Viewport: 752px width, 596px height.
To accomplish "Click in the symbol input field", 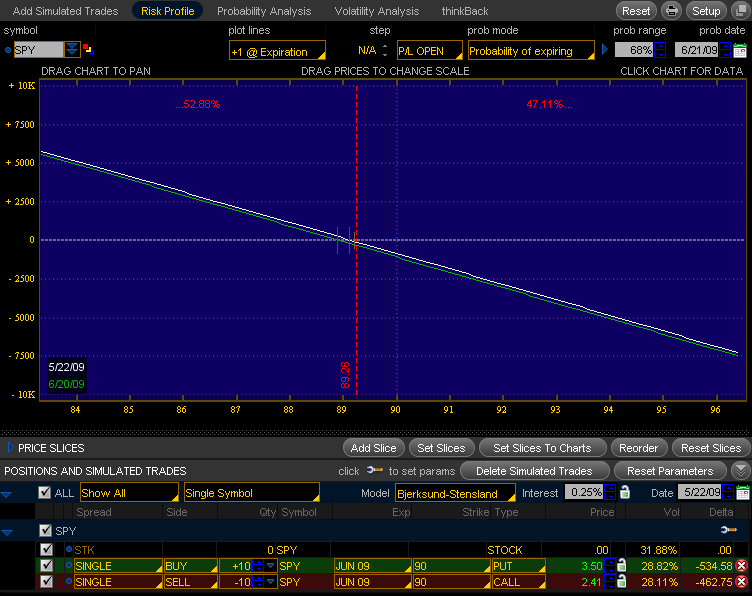I will click(x=38, y=50).
